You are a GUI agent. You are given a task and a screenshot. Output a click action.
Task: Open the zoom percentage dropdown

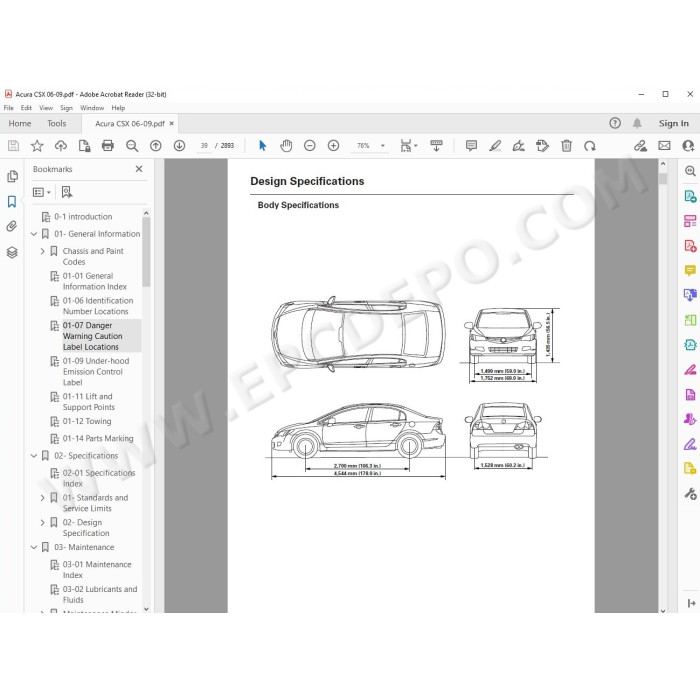pos(383,146)
